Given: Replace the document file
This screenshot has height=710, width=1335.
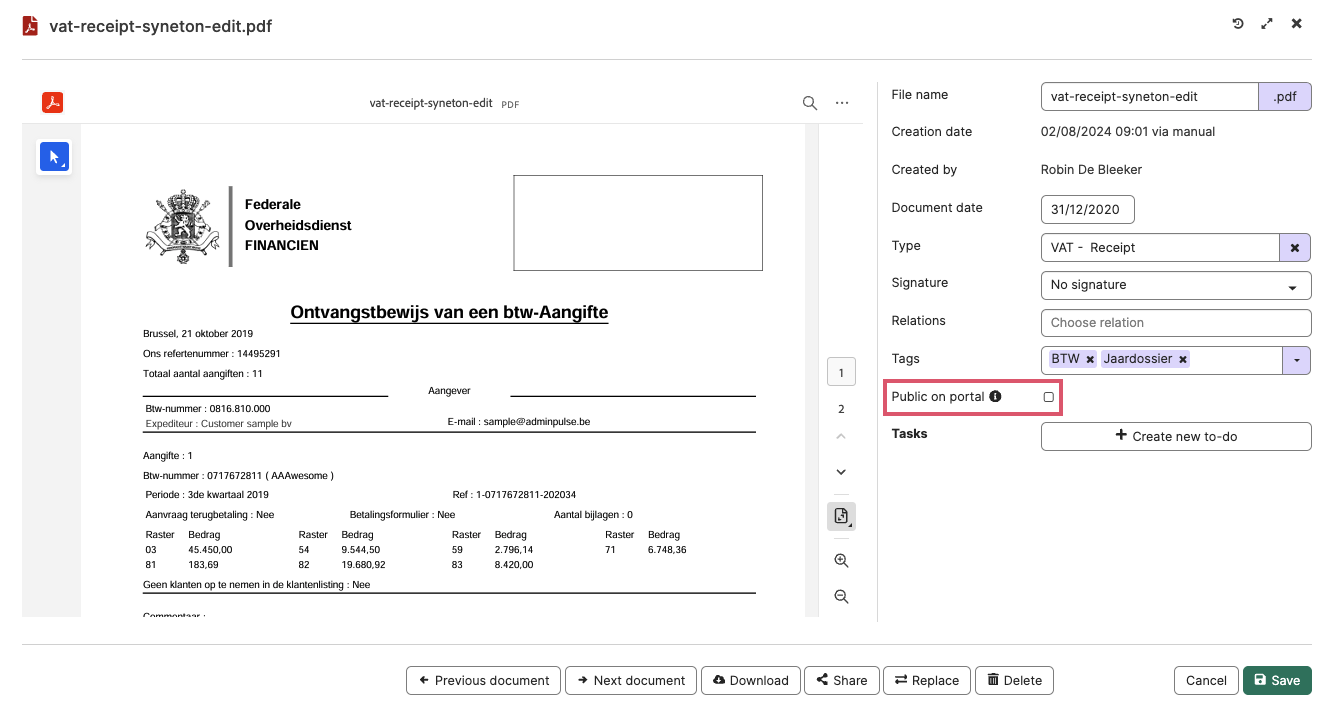Looking at the screenshot, I should click(x=927, y=680).
